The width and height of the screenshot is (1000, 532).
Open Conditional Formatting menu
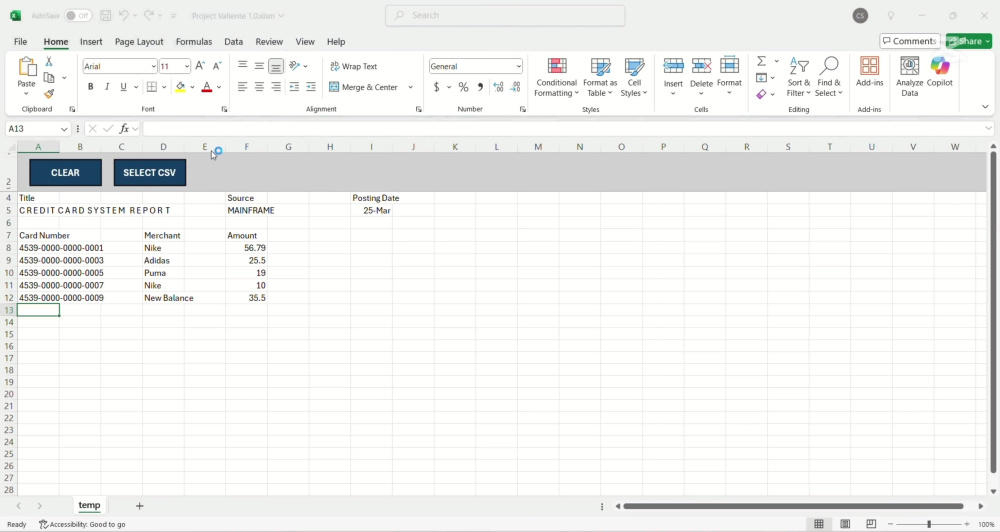pyautogui.click(x=557, y=77)
